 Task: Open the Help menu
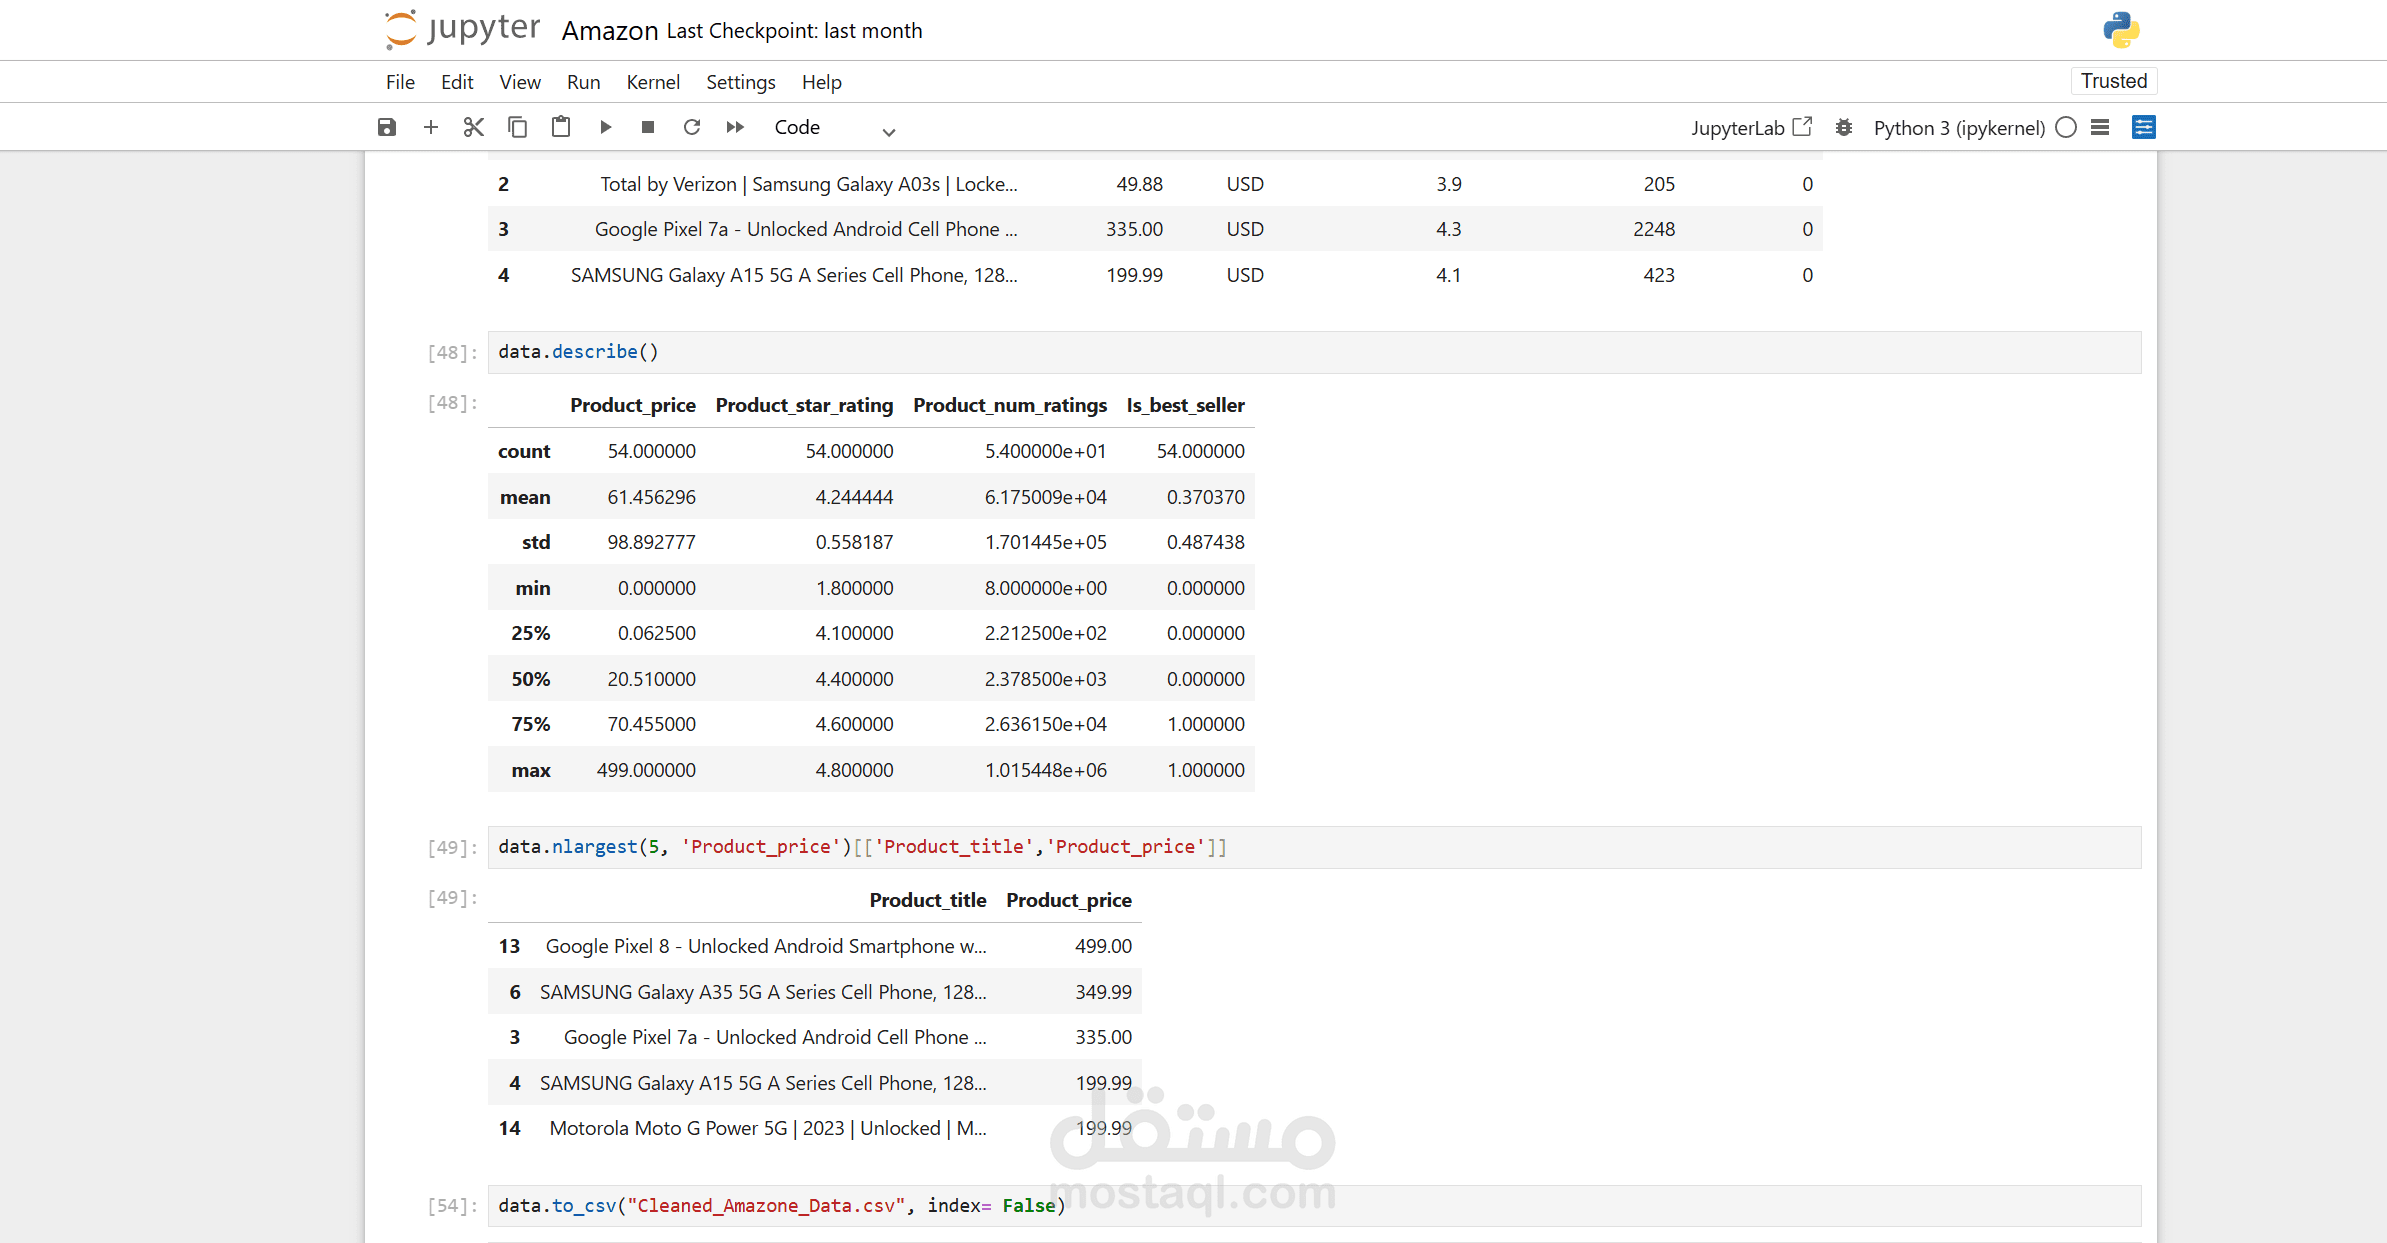tap(821, 82)
